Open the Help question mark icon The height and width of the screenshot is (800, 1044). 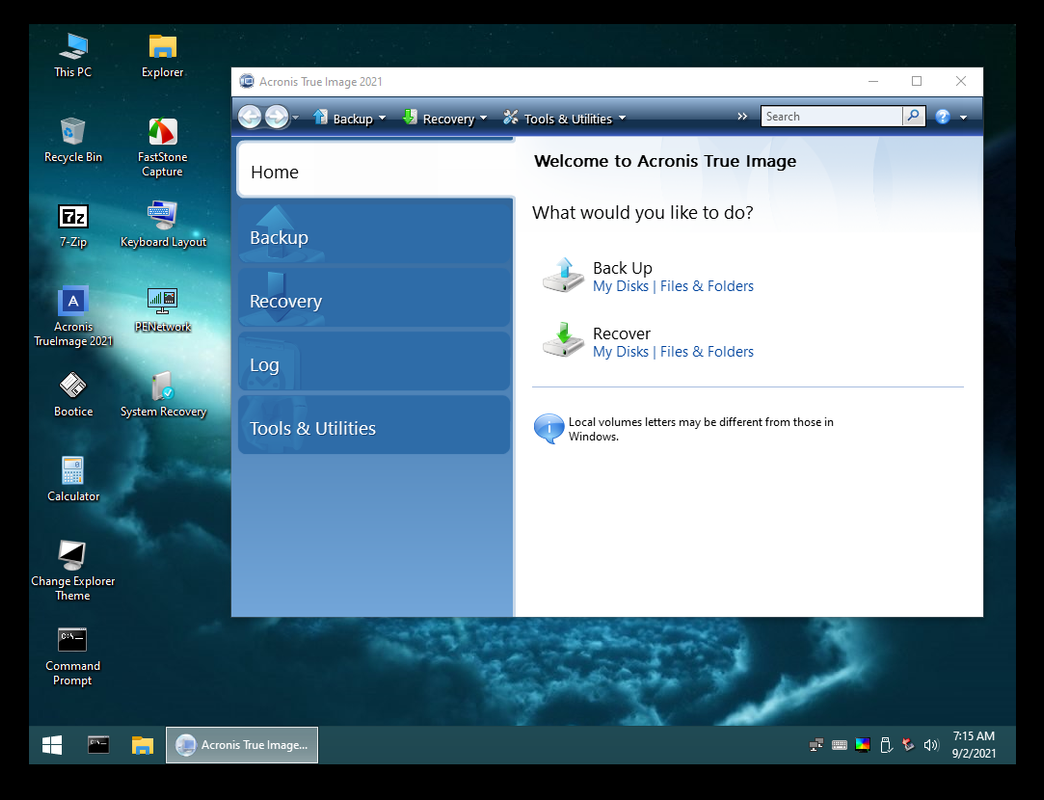point(942,117)
